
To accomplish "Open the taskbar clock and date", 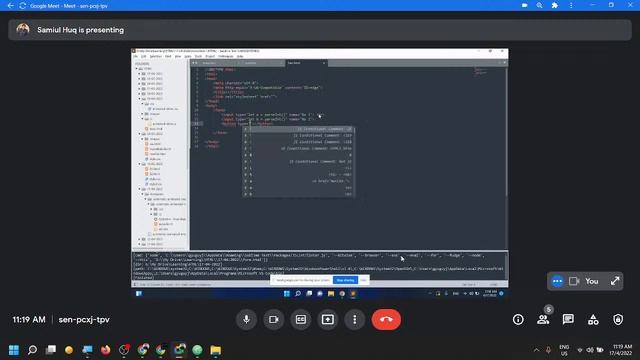I will tap(620, 350).
